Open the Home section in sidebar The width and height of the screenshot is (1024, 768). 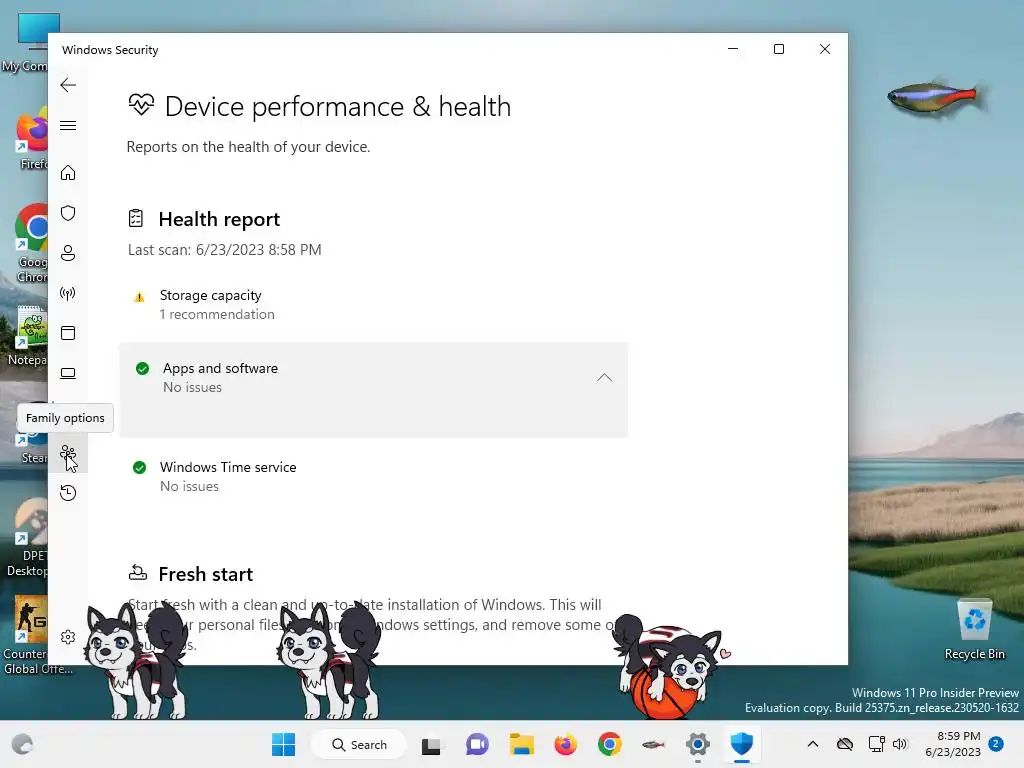(68, 172)
